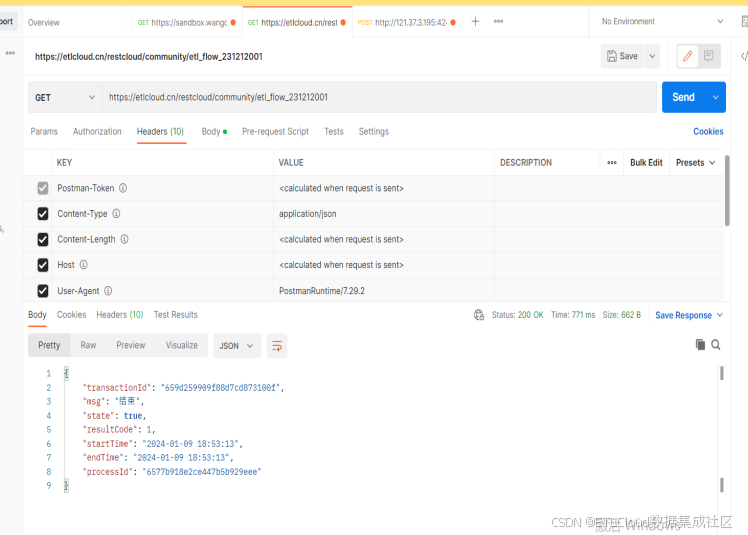Switch to sandbox.wangc GET request tab
Image resolution: width=748 pixels, height=535 pixels.
click(x=187, y=22)
